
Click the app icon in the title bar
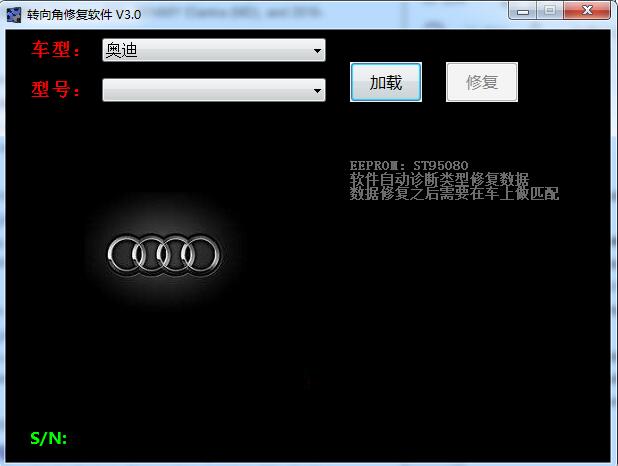[x=14, y=15]
